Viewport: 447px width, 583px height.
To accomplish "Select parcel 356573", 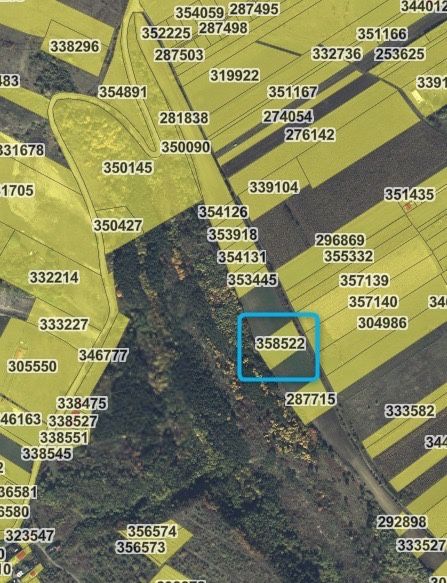I will (141, 547).
